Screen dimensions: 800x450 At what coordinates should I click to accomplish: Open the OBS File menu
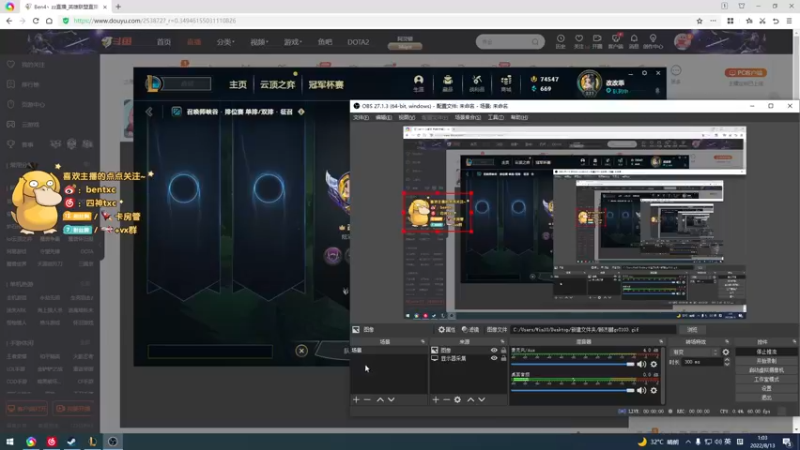tap(361, 117)
